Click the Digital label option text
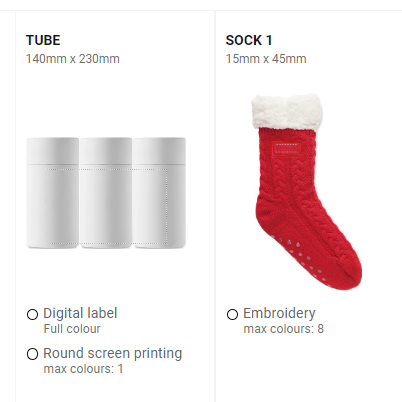 click(x=80, y=313)
